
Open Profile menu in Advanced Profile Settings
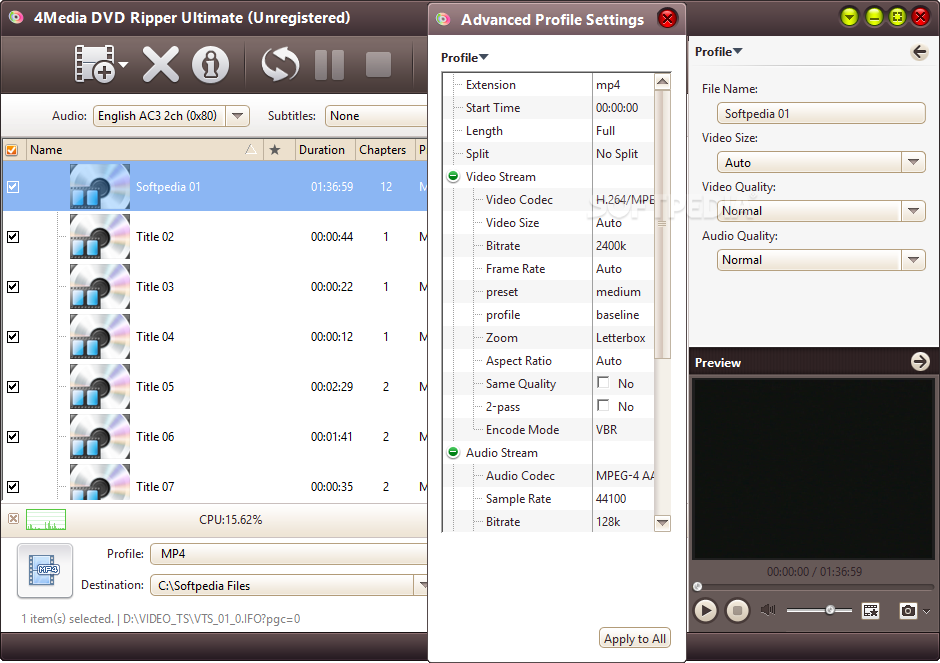tap(465, 58)
